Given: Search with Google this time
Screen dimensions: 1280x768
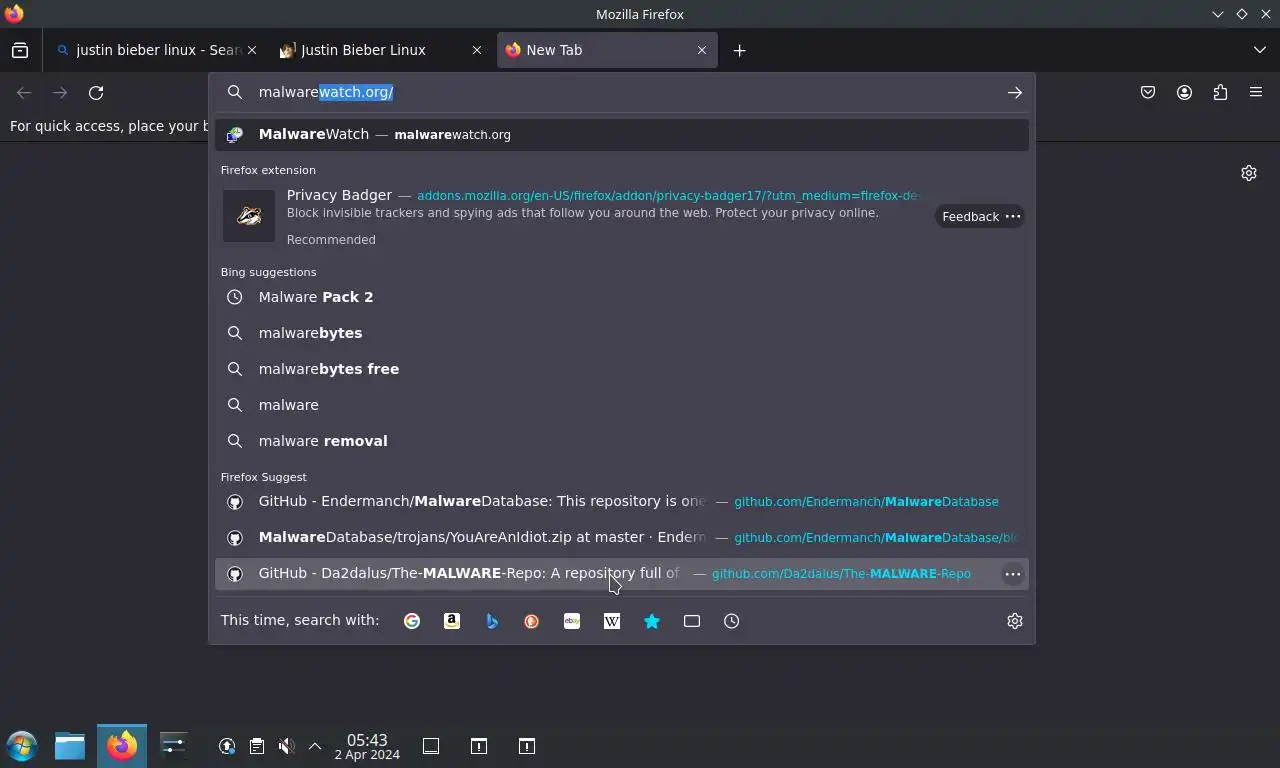Looking at the screenshot, I should (412, 621).
